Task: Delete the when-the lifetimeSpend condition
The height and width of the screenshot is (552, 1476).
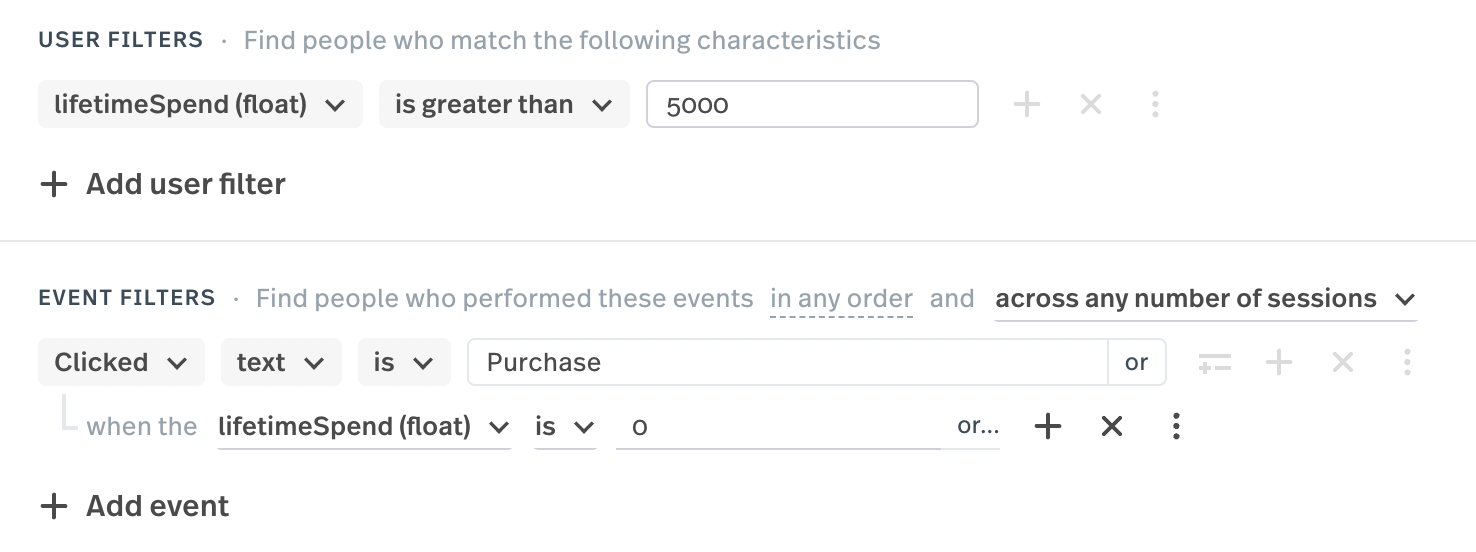Action: tap(1112, 427)
